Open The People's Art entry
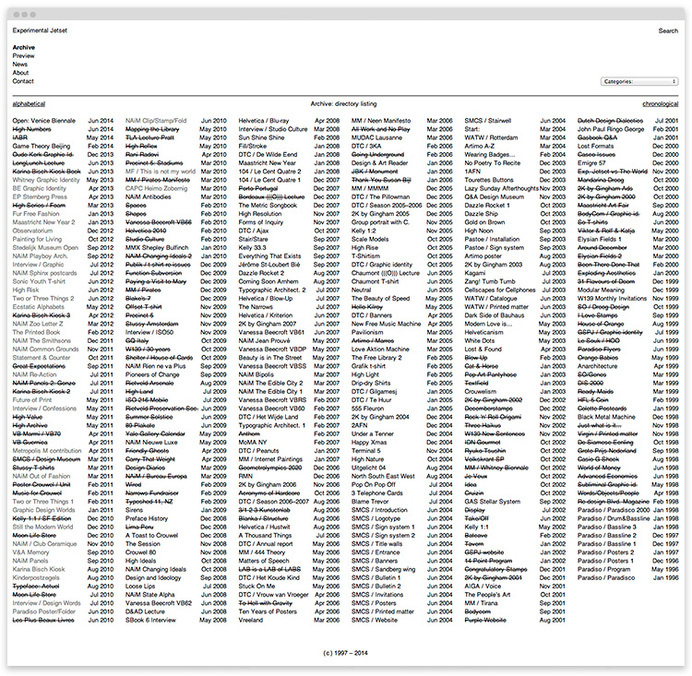 tap(487, 595)
